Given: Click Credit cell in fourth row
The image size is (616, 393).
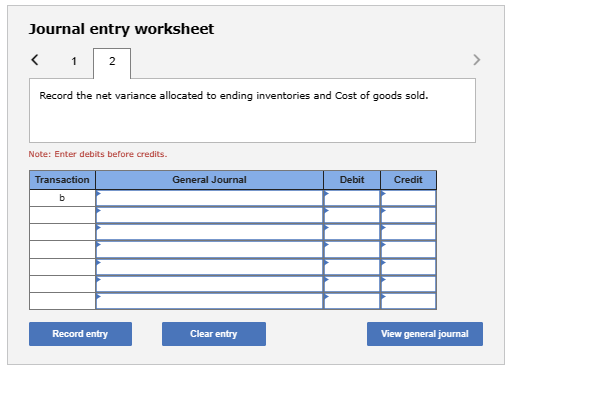Looking at the screenshot, I should coord(409,250).
